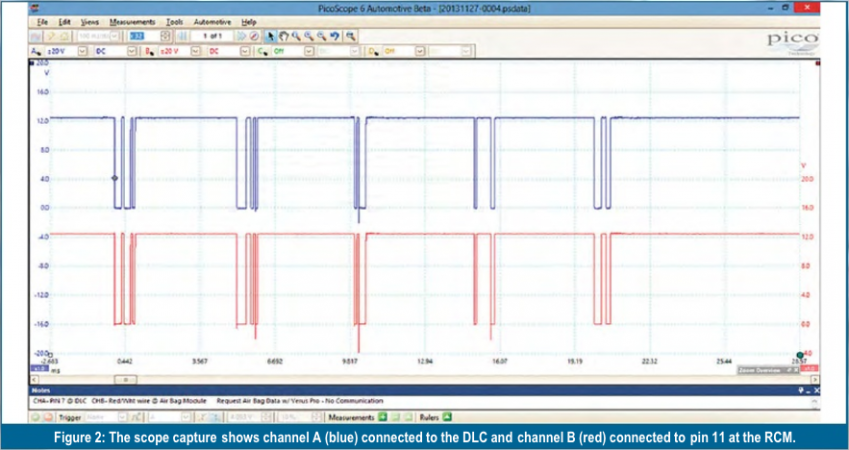Image resolution: width=849 pixels, height=450 pixels.
Task: Click the Channel A blue trigger marker on waveform
Action: 114,178
